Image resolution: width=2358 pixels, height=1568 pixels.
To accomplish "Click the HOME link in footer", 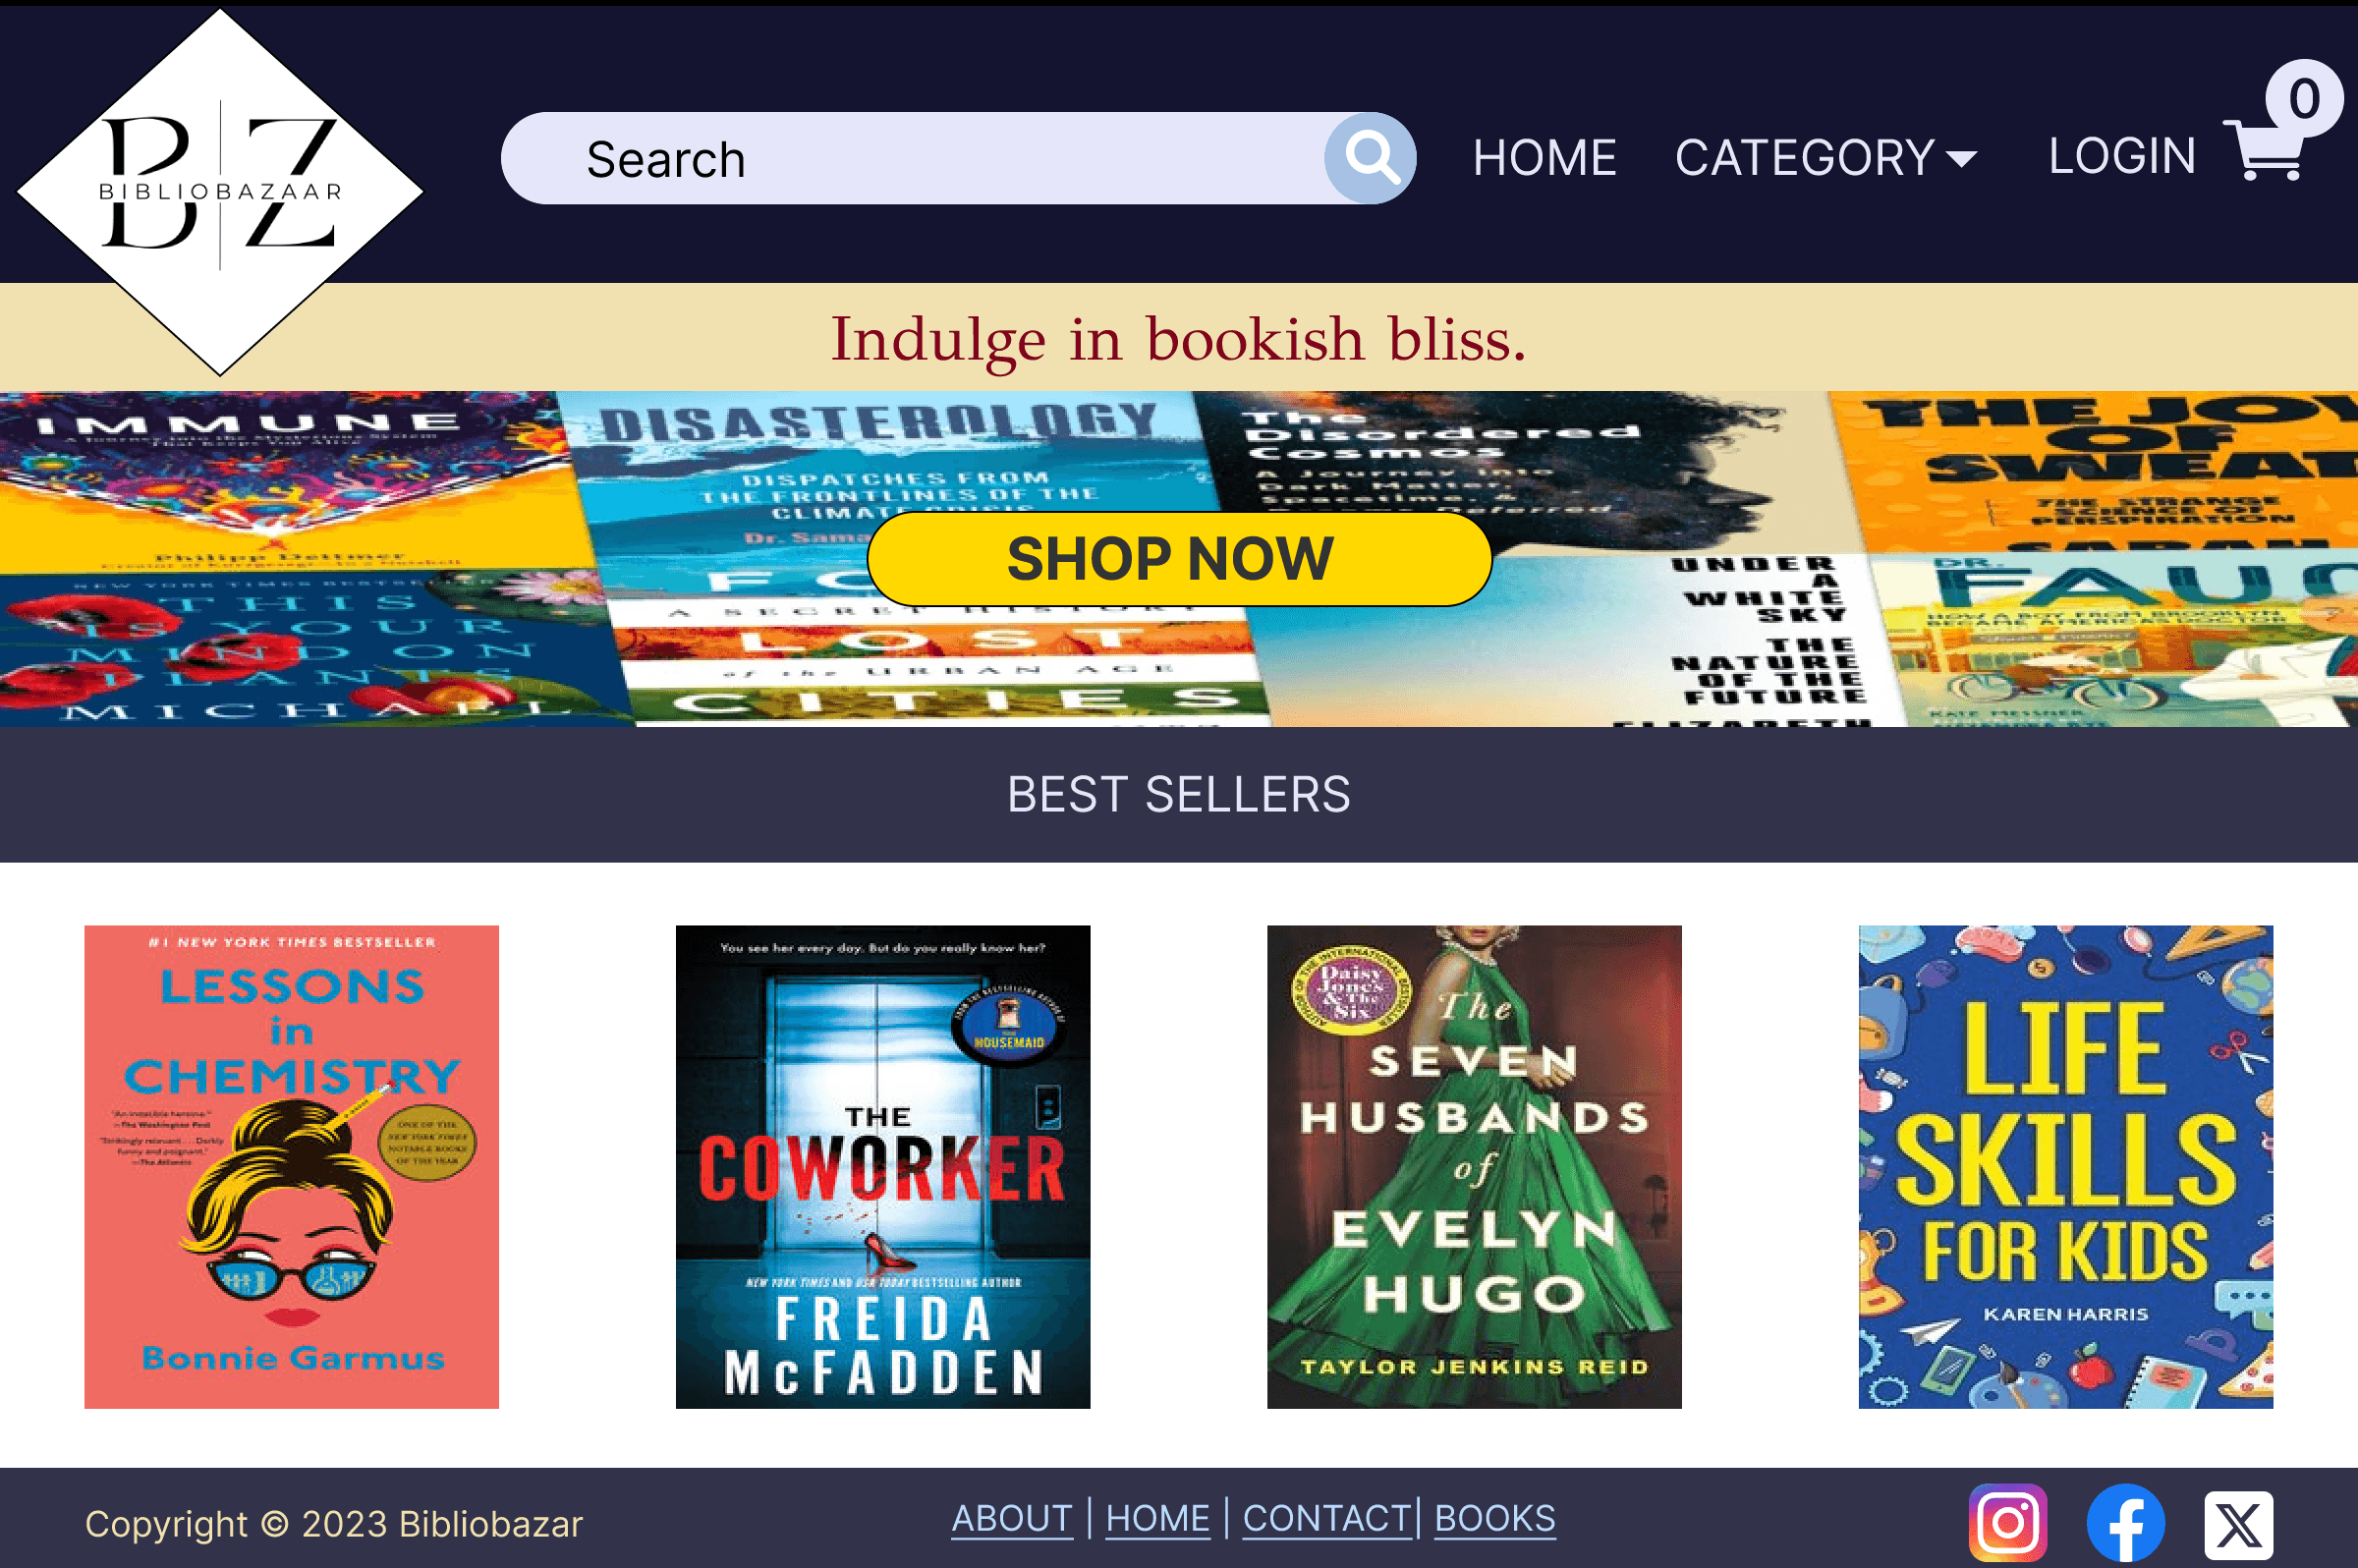I will pos(1157,1518).
